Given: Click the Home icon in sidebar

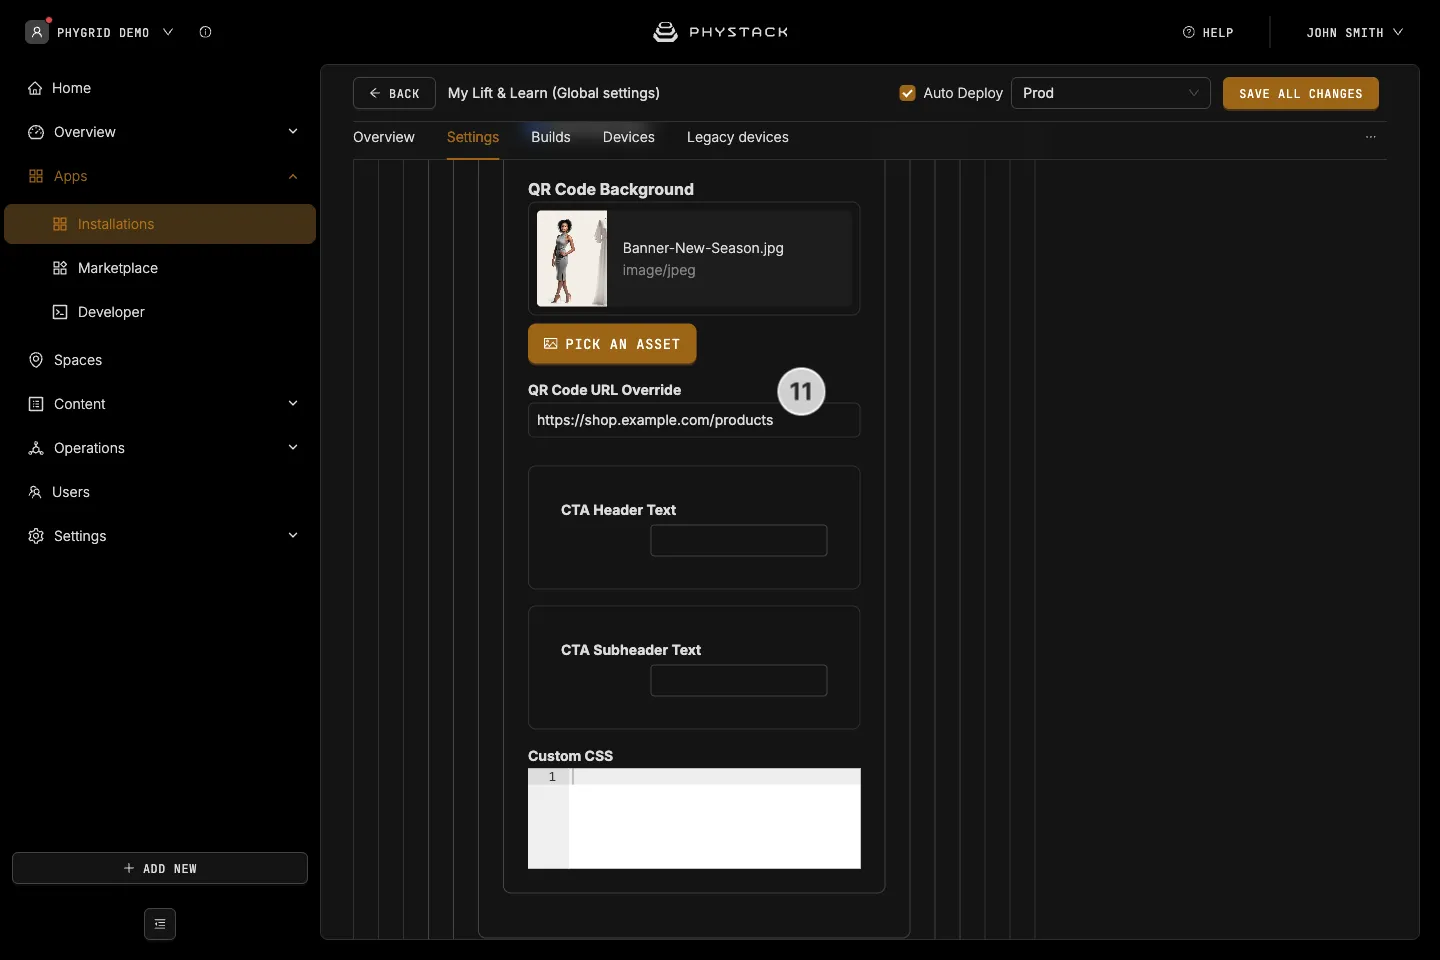Looking at the screenshot, I should 35,88.
